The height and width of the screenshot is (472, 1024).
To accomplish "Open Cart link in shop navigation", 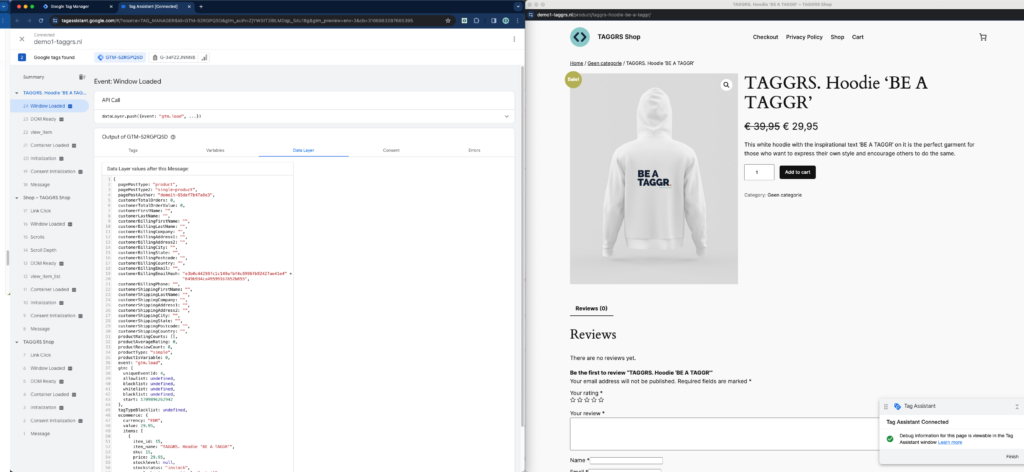I will 857,37.
